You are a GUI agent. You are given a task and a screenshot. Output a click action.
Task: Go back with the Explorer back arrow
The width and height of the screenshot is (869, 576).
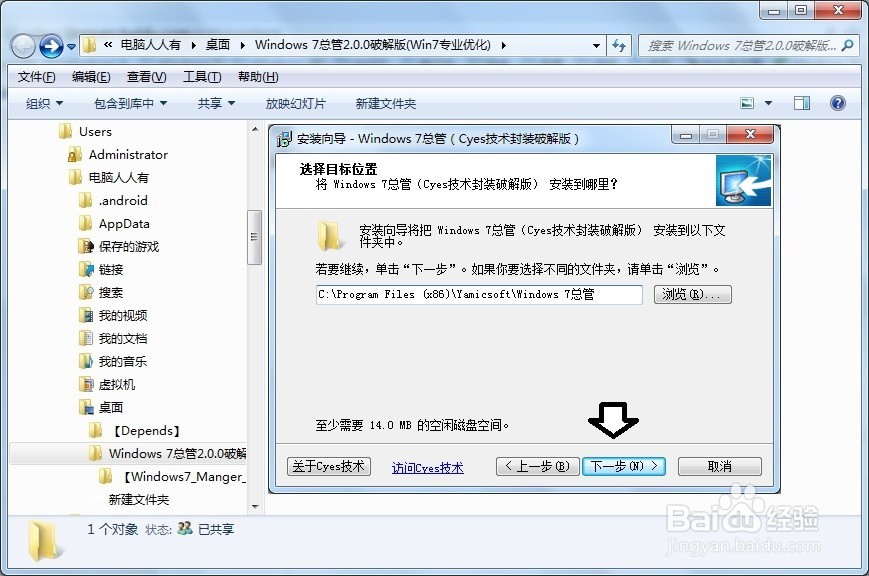click(23, 46)
